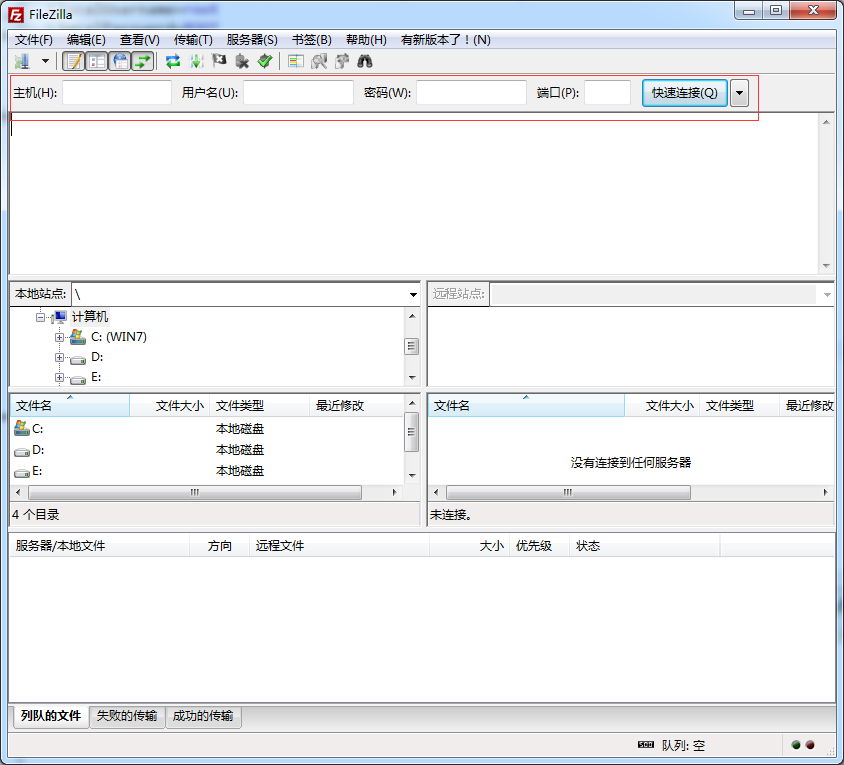Toggle synchronized browsing

(342, 61)
